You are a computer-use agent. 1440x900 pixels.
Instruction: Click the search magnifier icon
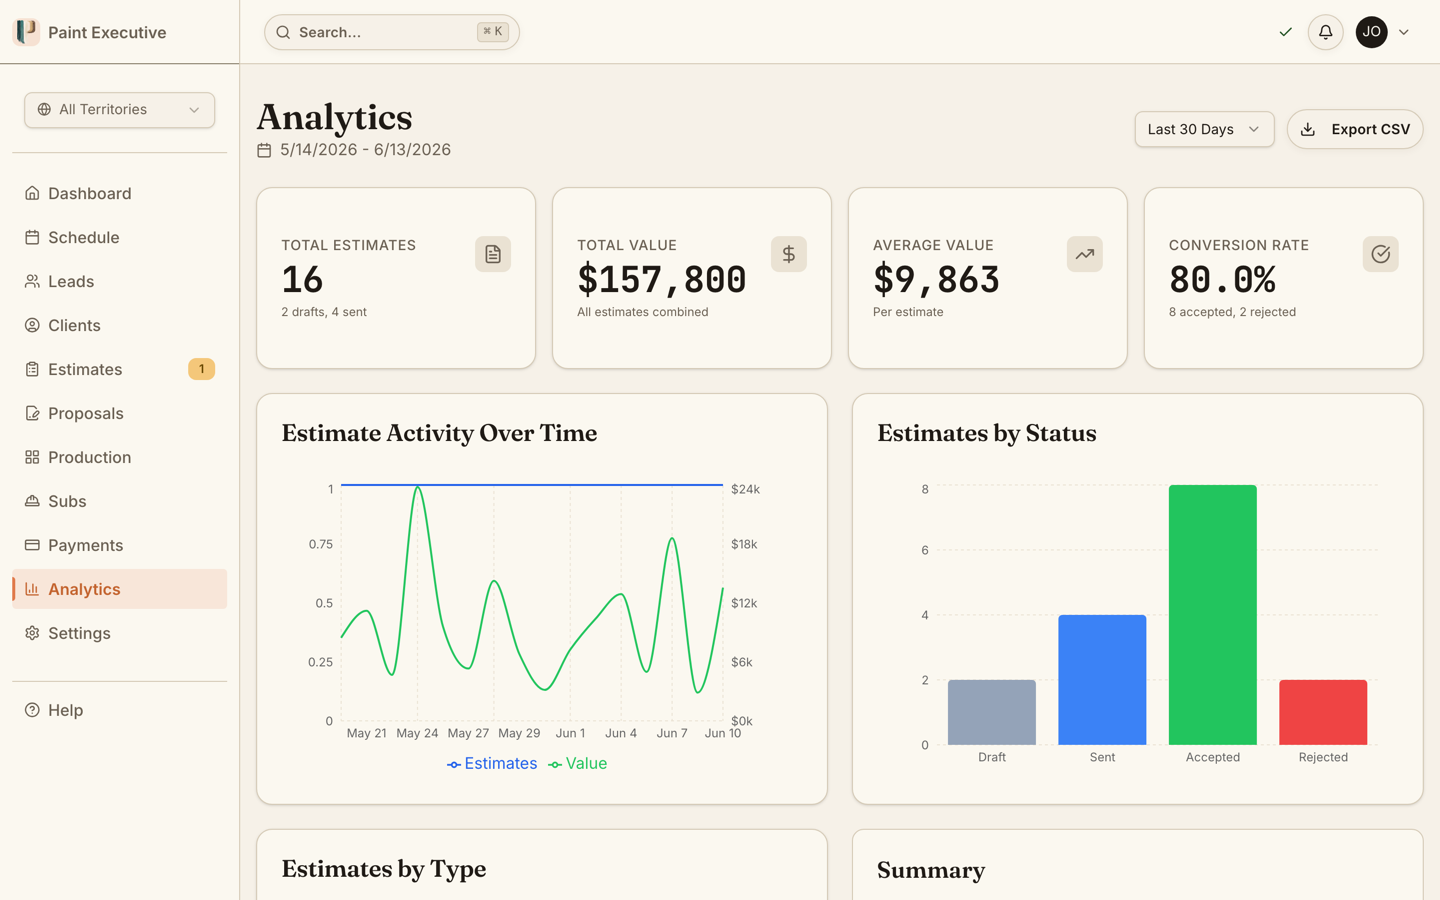click(x=283, y=32)
